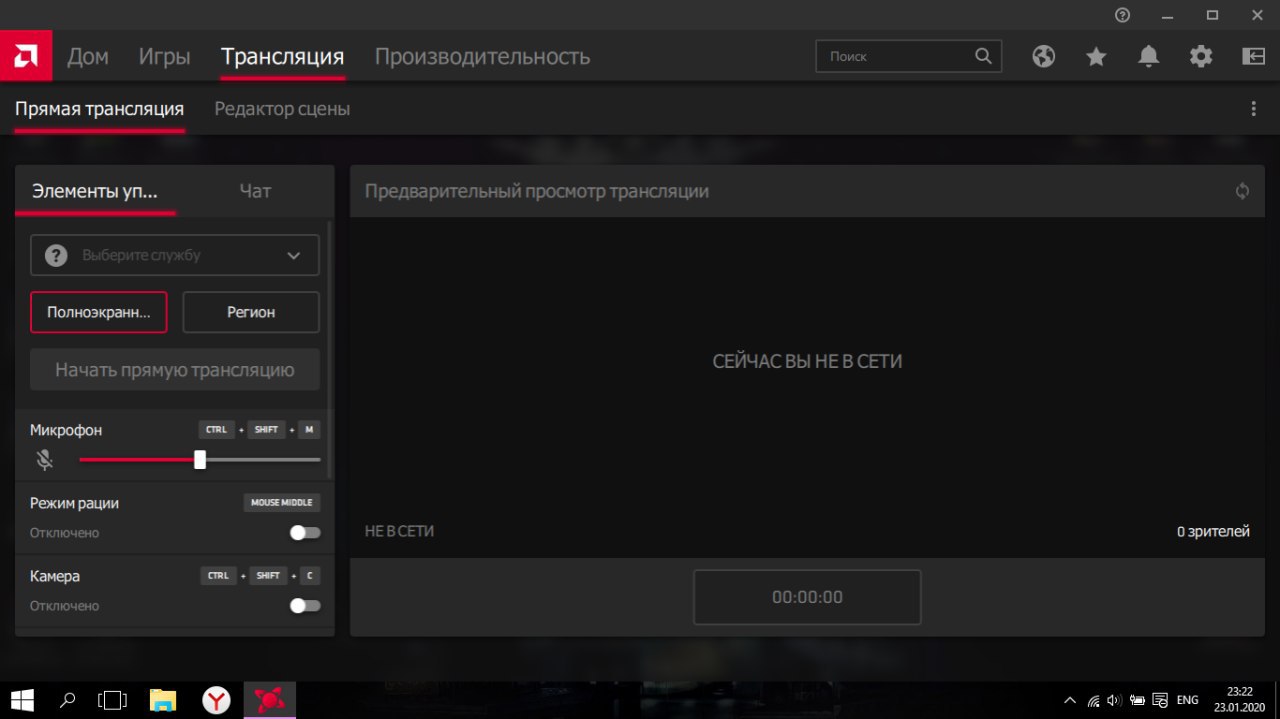
Task: Show hidden tray icons chevron
Action: coord(1069,701)
